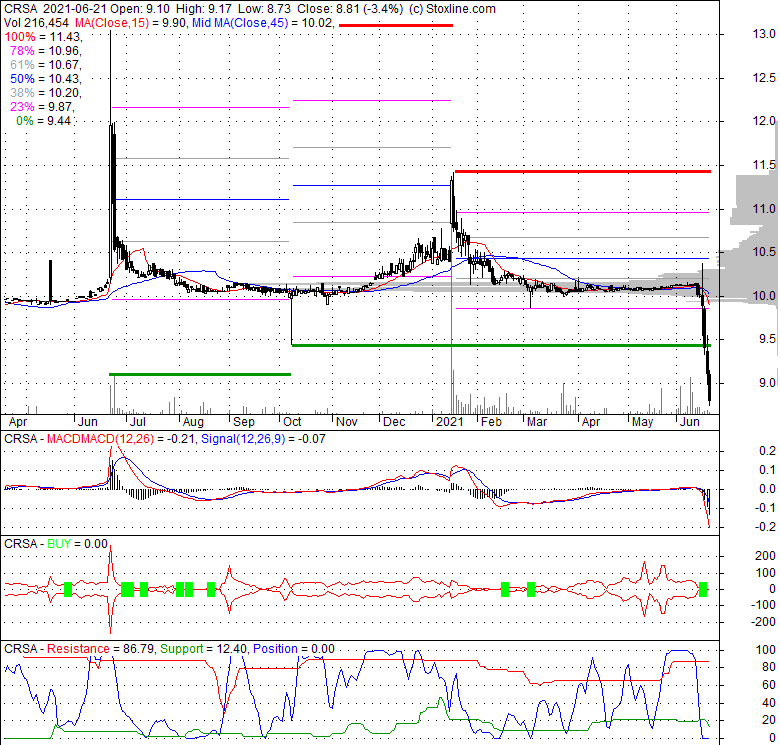
Task: Click the Position = 0.00 legend
Action: click(293, 649)
